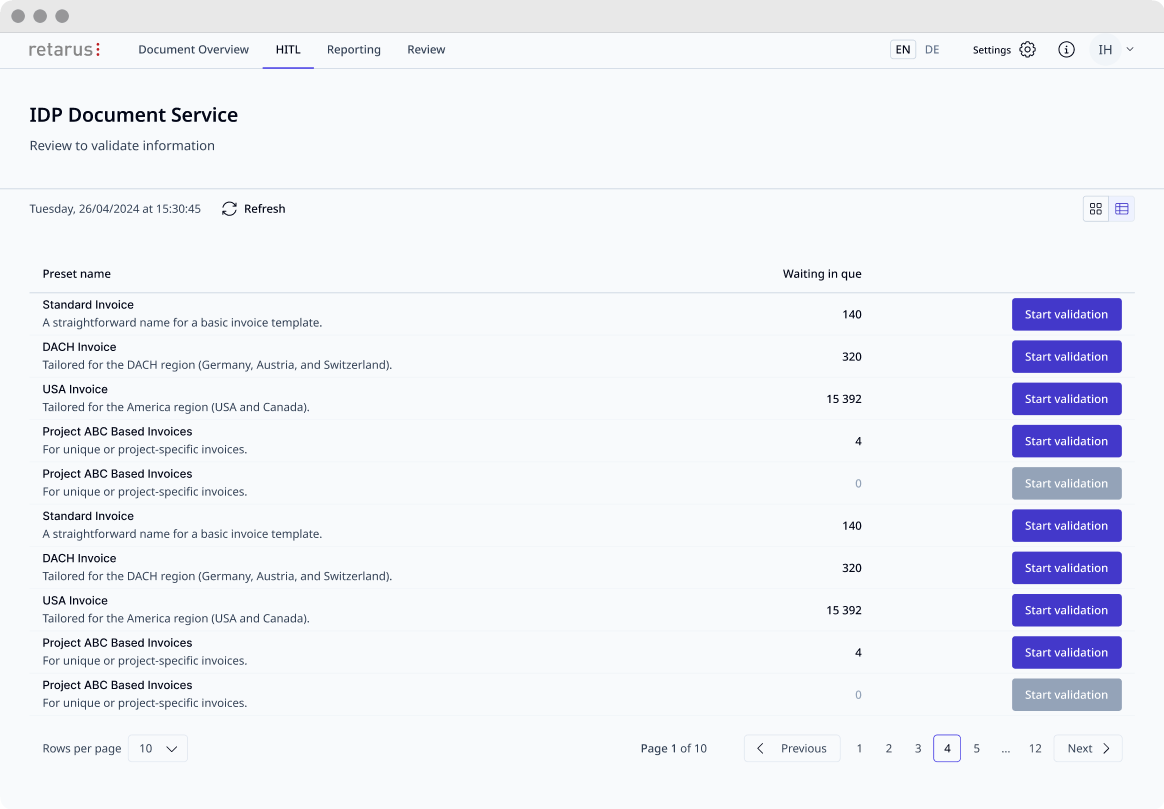Image resolution: width=1164 pixels, height=809 pixels.
Task: Go to page 3
Action: pyautogui.click(x=918, y=748)
